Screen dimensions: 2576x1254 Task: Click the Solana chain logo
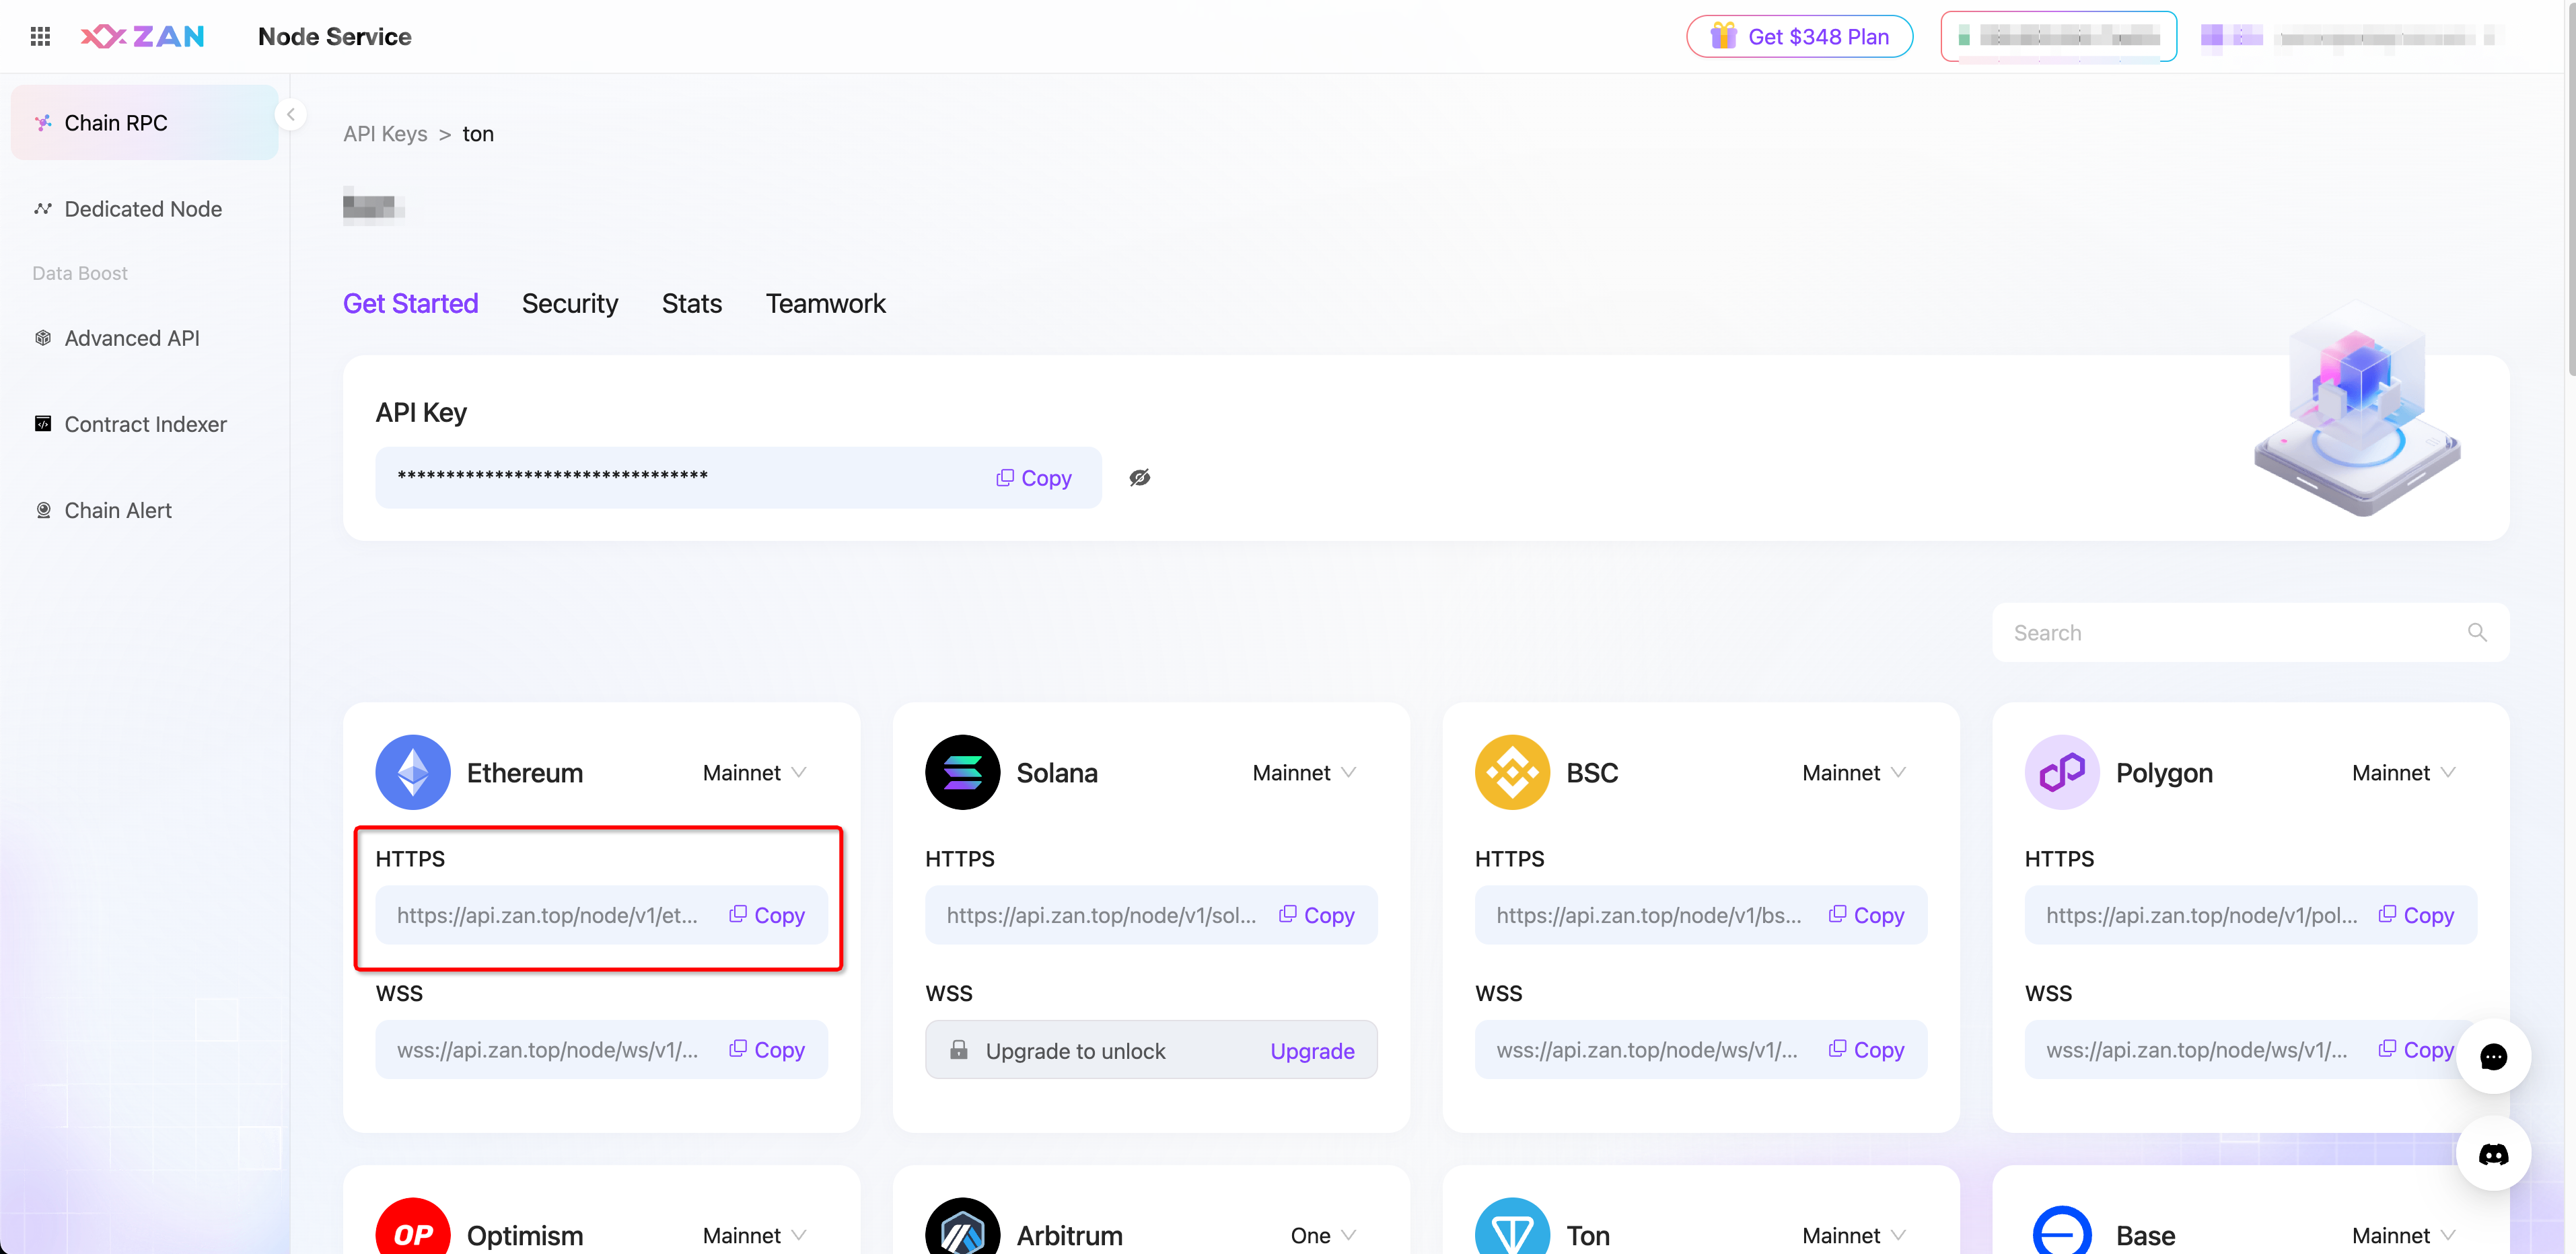pos(962,772)
